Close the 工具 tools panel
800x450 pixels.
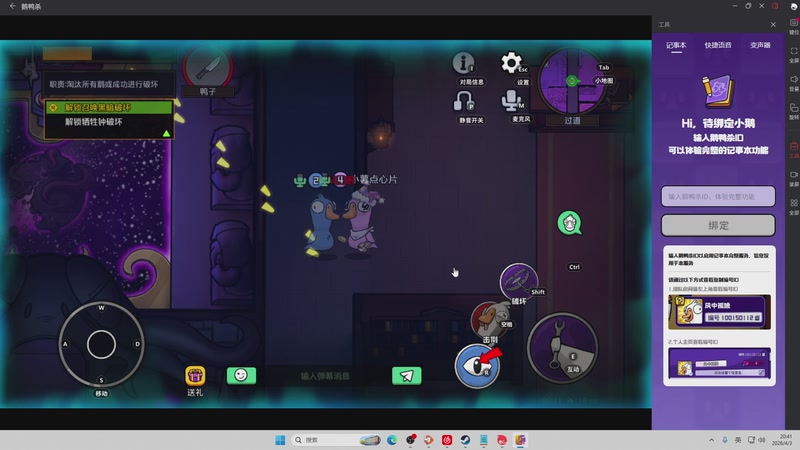(x=773, y=24)
